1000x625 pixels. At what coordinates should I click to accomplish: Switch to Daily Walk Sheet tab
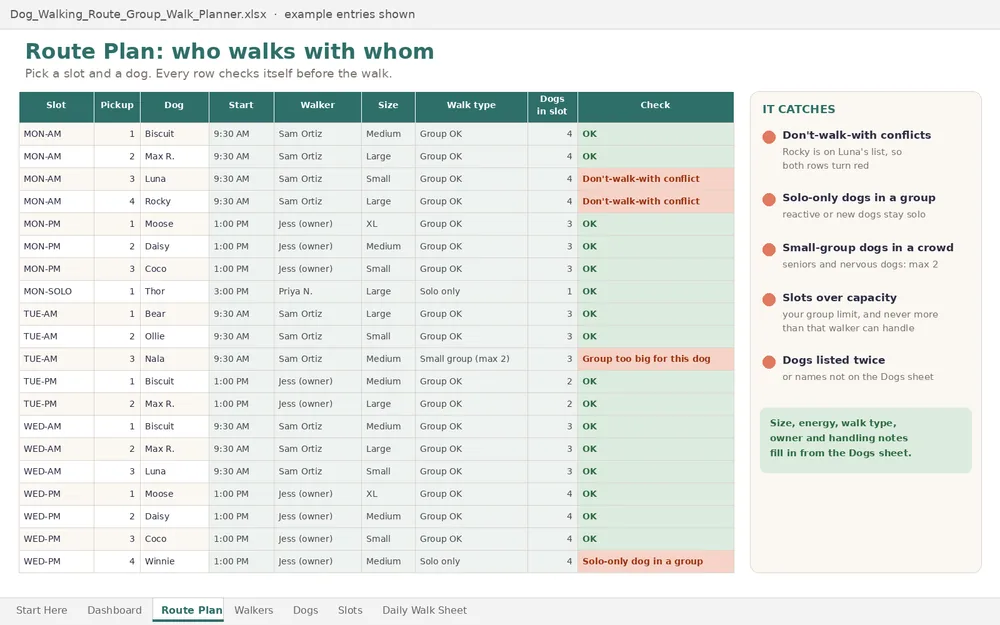424,610
